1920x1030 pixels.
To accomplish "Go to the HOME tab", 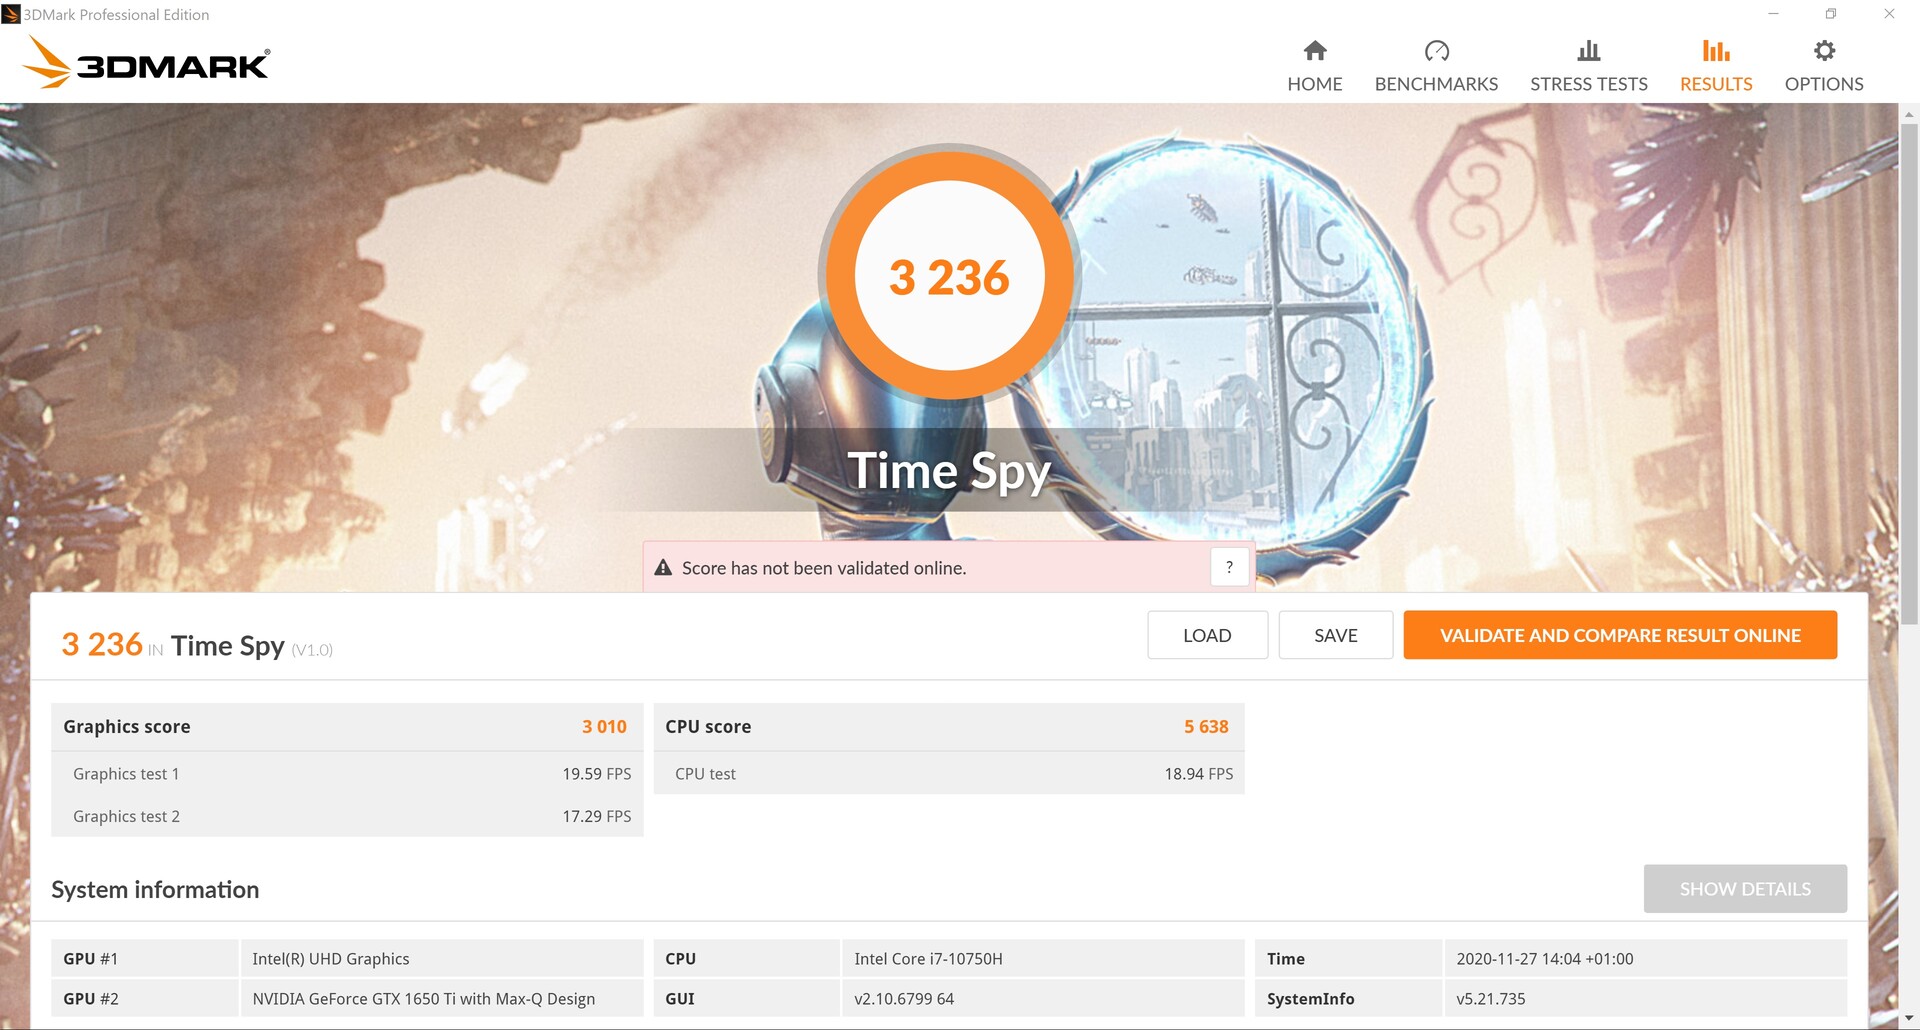I will coord(1315,84).
